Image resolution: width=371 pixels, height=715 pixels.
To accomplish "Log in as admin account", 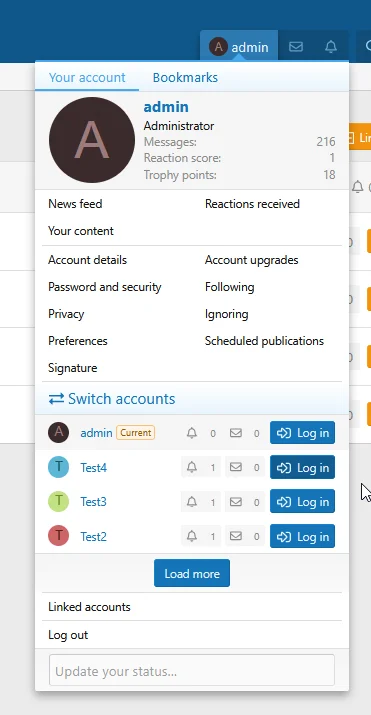I will (x=303, y=432).
